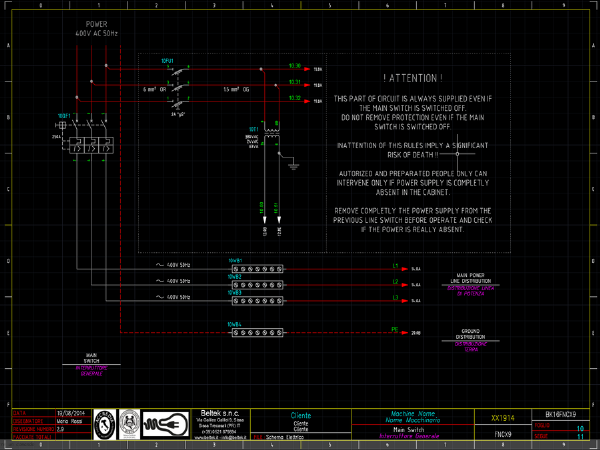Click the sine wave symbol on the L3 line
The height and width of the screenshot is (450, 600).
pos(160,297)
